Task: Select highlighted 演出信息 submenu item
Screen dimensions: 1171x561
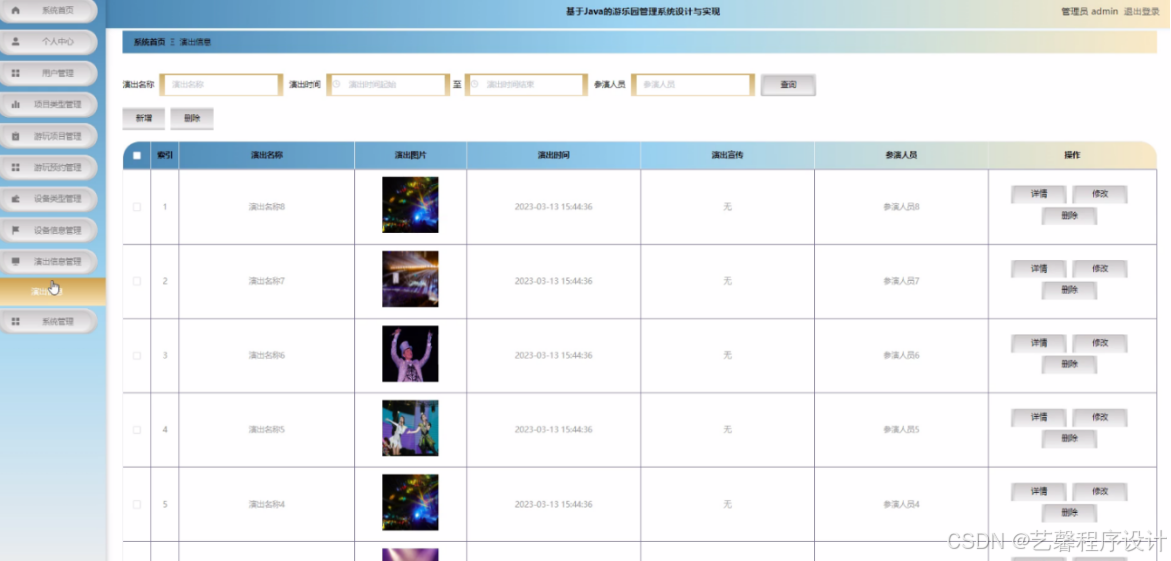Action: click(52, 291)
